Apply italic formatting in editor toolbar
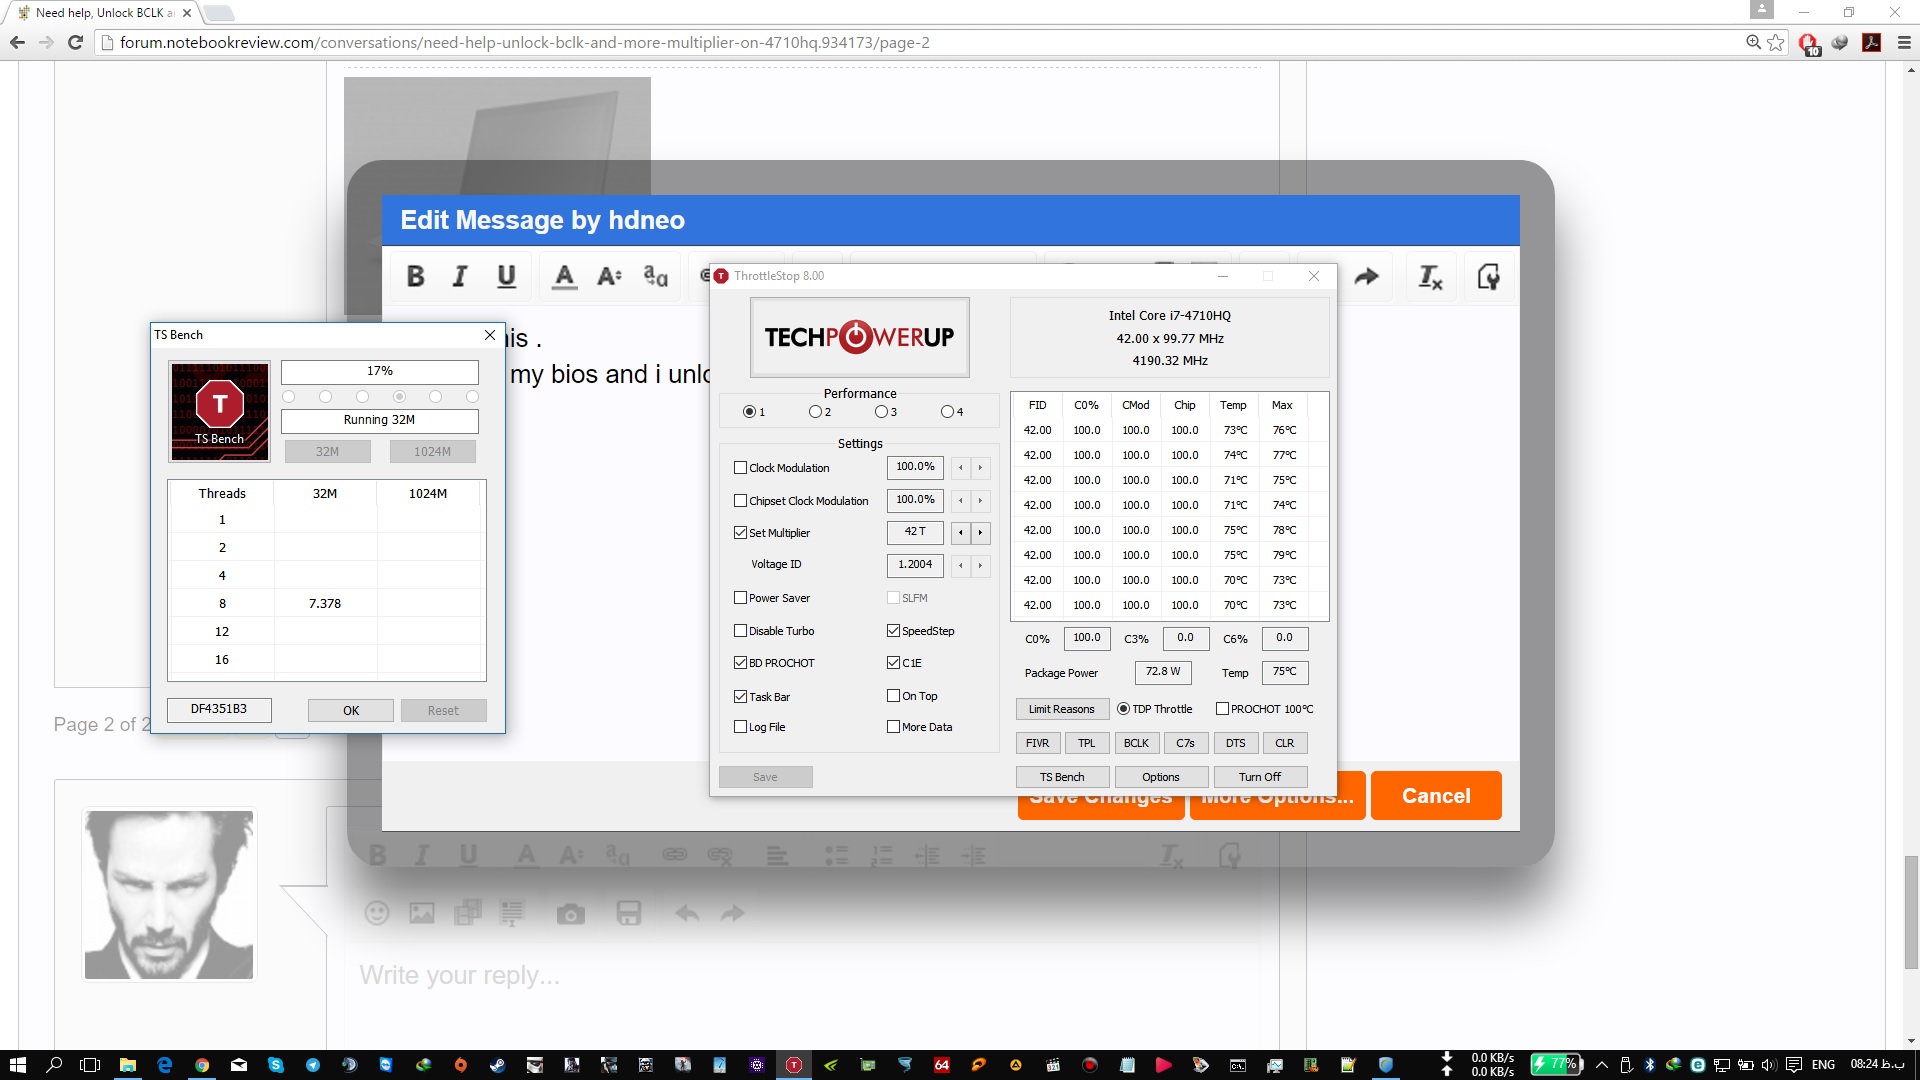 click(460, 277)
